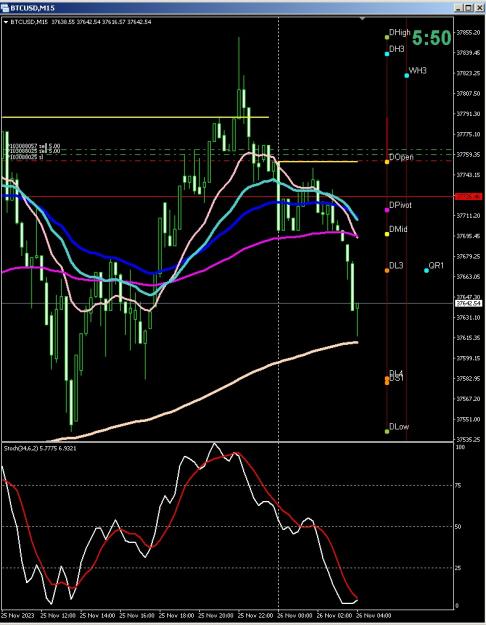Click the QR1 cyan marker
Screen dimensions: 486x625
pos(427,270)
